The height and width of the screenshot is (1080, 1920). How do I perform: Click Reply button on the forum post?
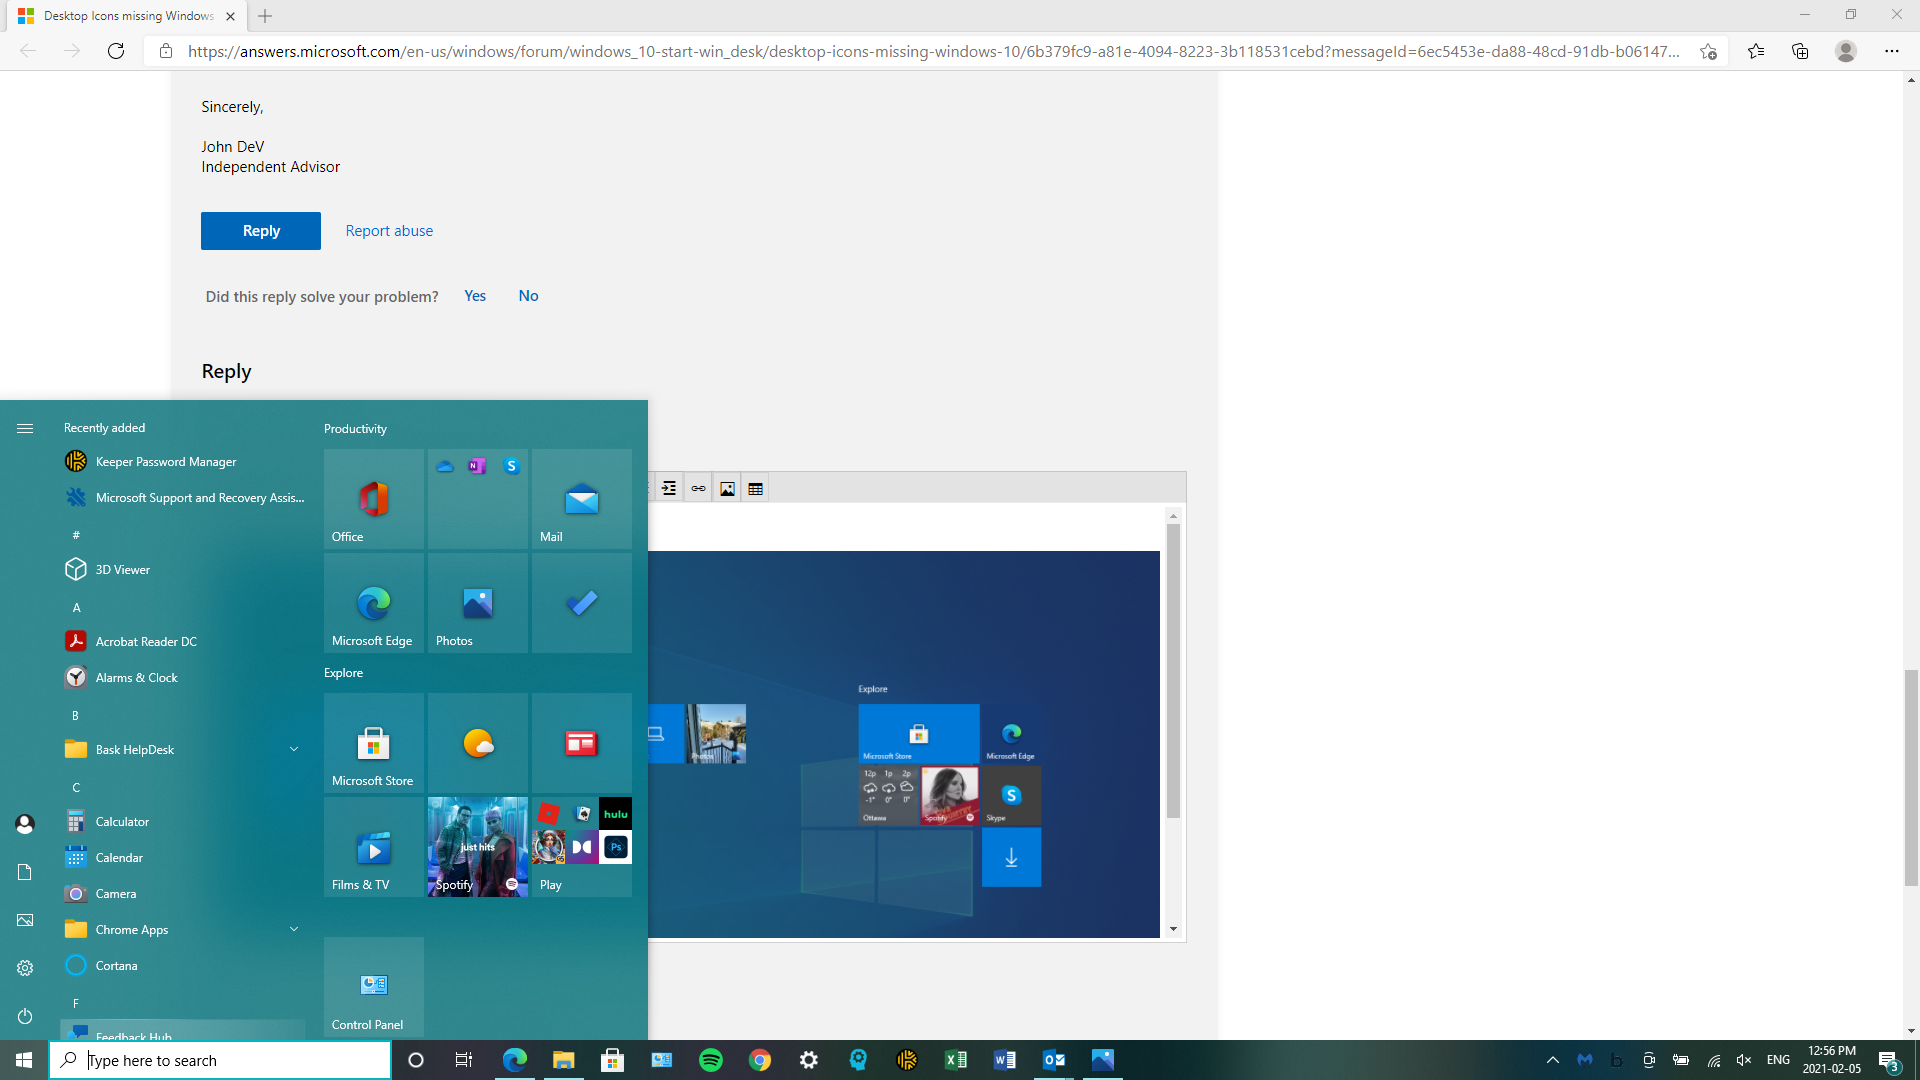[x=260, y=231]
